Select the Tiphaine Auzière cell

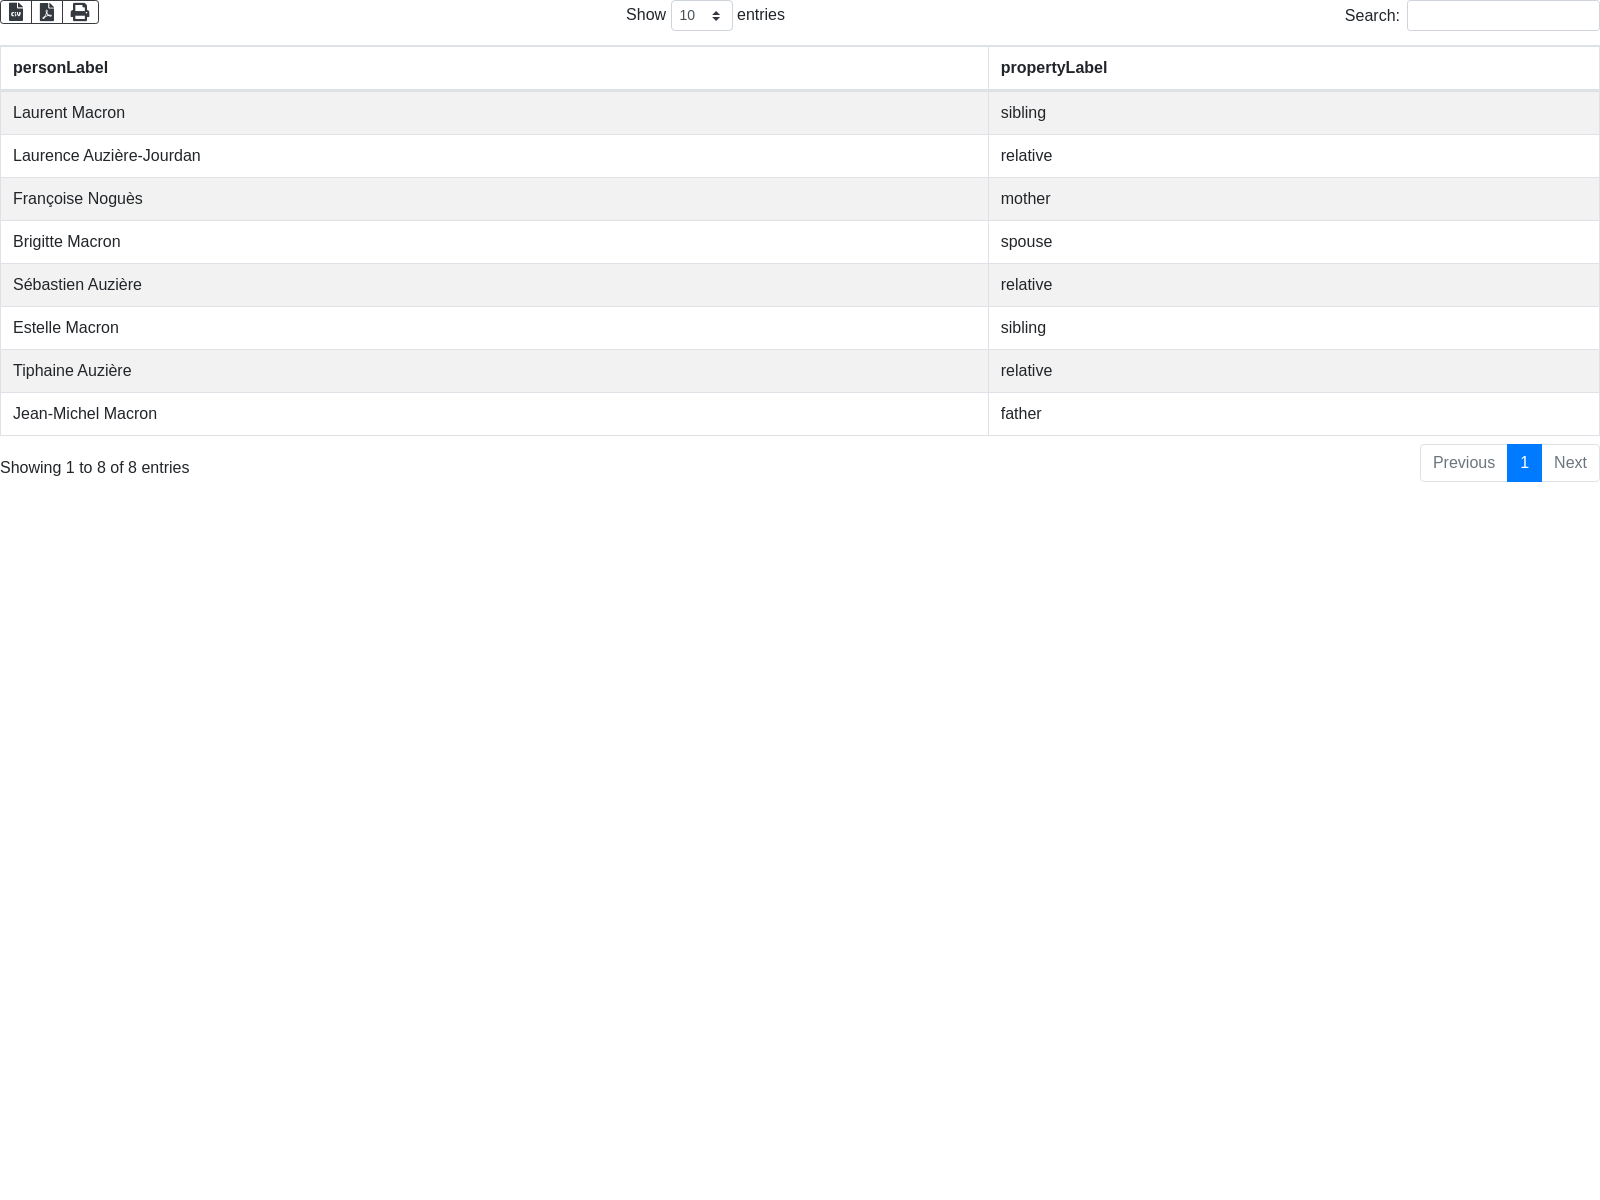coord(494,371)
